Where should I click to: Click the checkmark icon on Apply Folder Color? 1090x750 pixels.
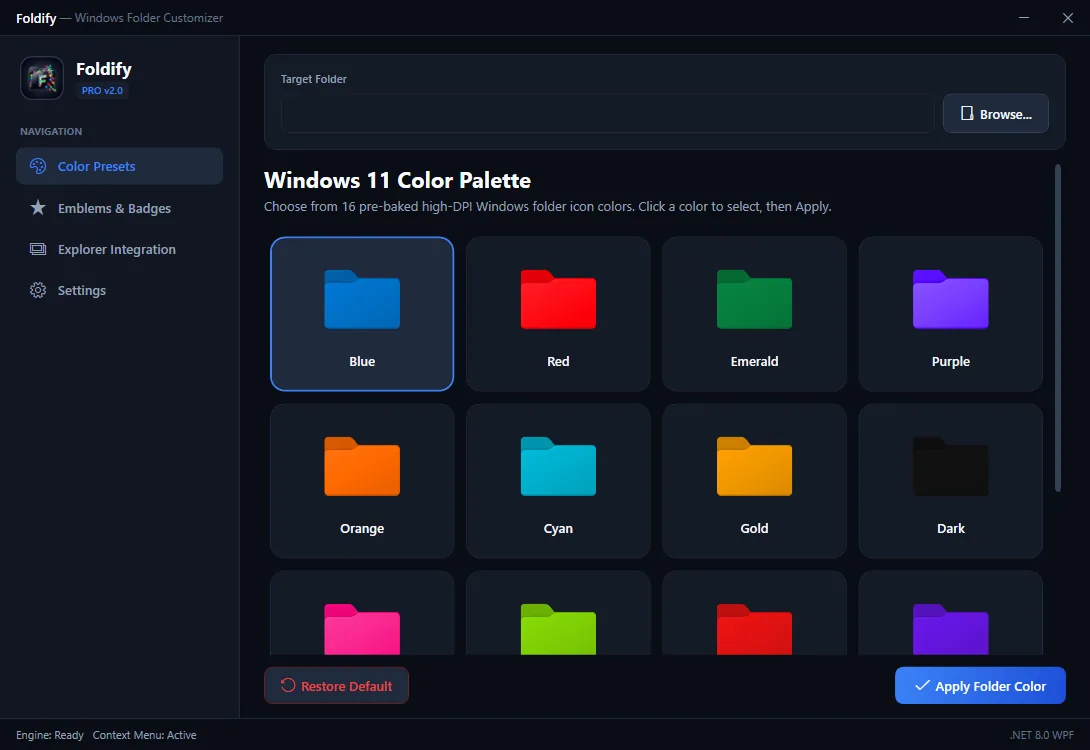(x=922, y=685)
